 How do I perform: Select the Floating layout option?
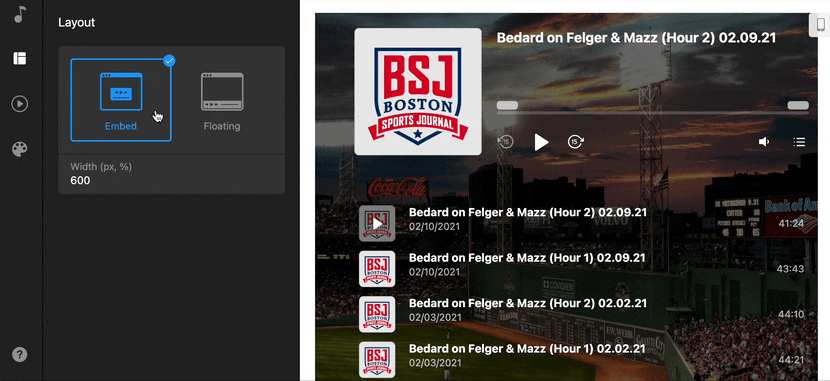[x=222, y=100]
